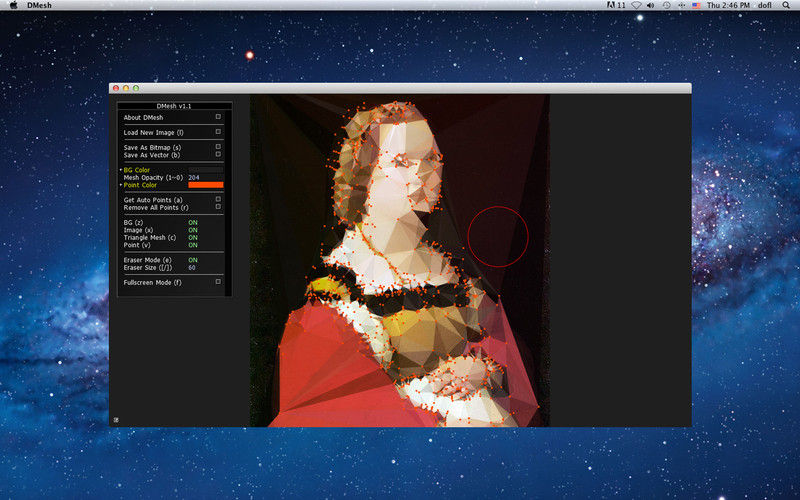Click the menu bar icon left of flag
Screen dimensions: 800x500
pyautogui.click(x=682, y=5)
